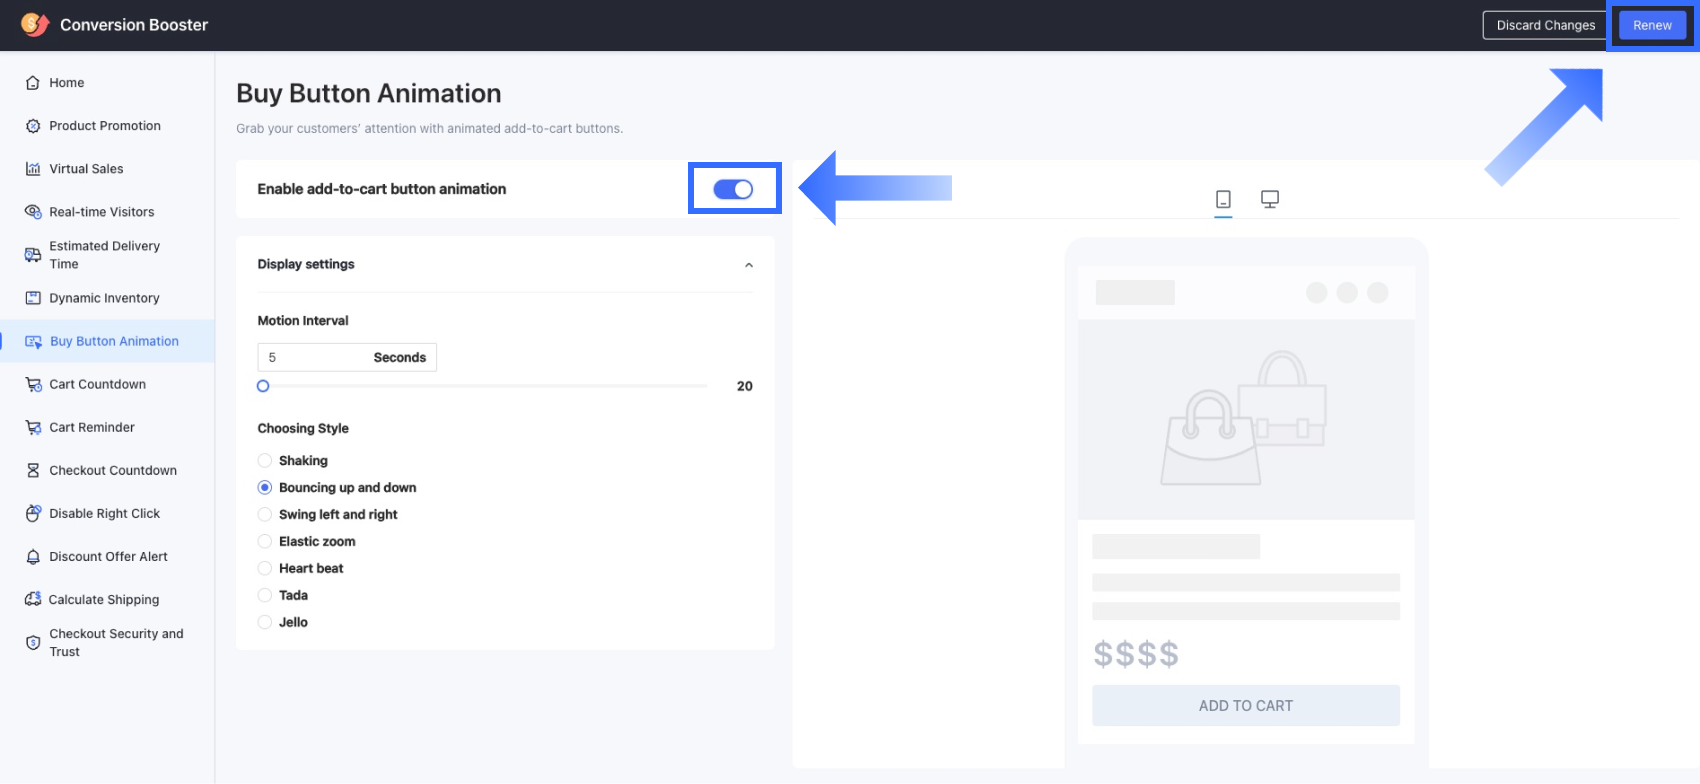Collapse the Display settings section chevron

coord(749,265)
